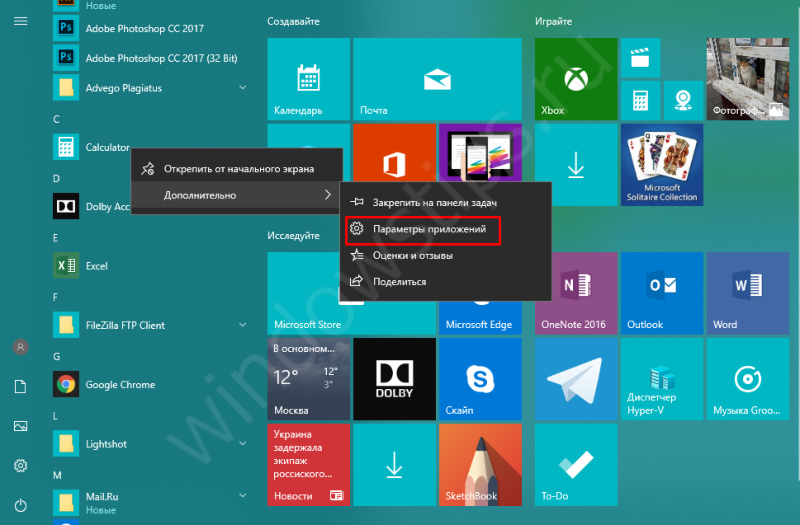This screenshot has height=525, width=800.
Task: Jump to letter M header
Action: [57, 476]
